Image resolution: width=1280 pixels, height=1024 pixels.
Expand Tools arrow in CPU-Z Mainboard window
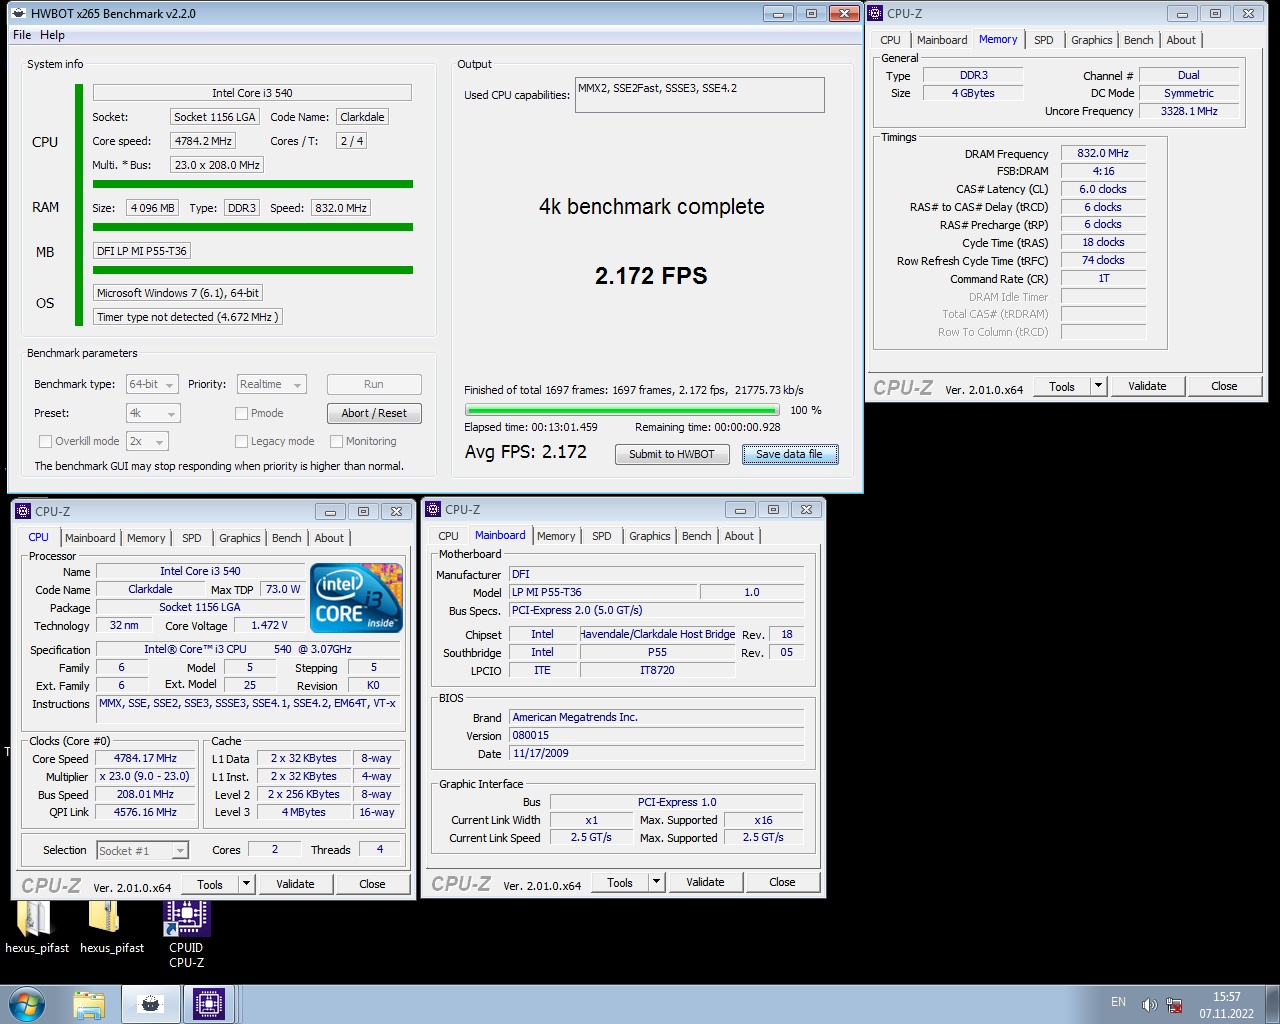[656, 882]
